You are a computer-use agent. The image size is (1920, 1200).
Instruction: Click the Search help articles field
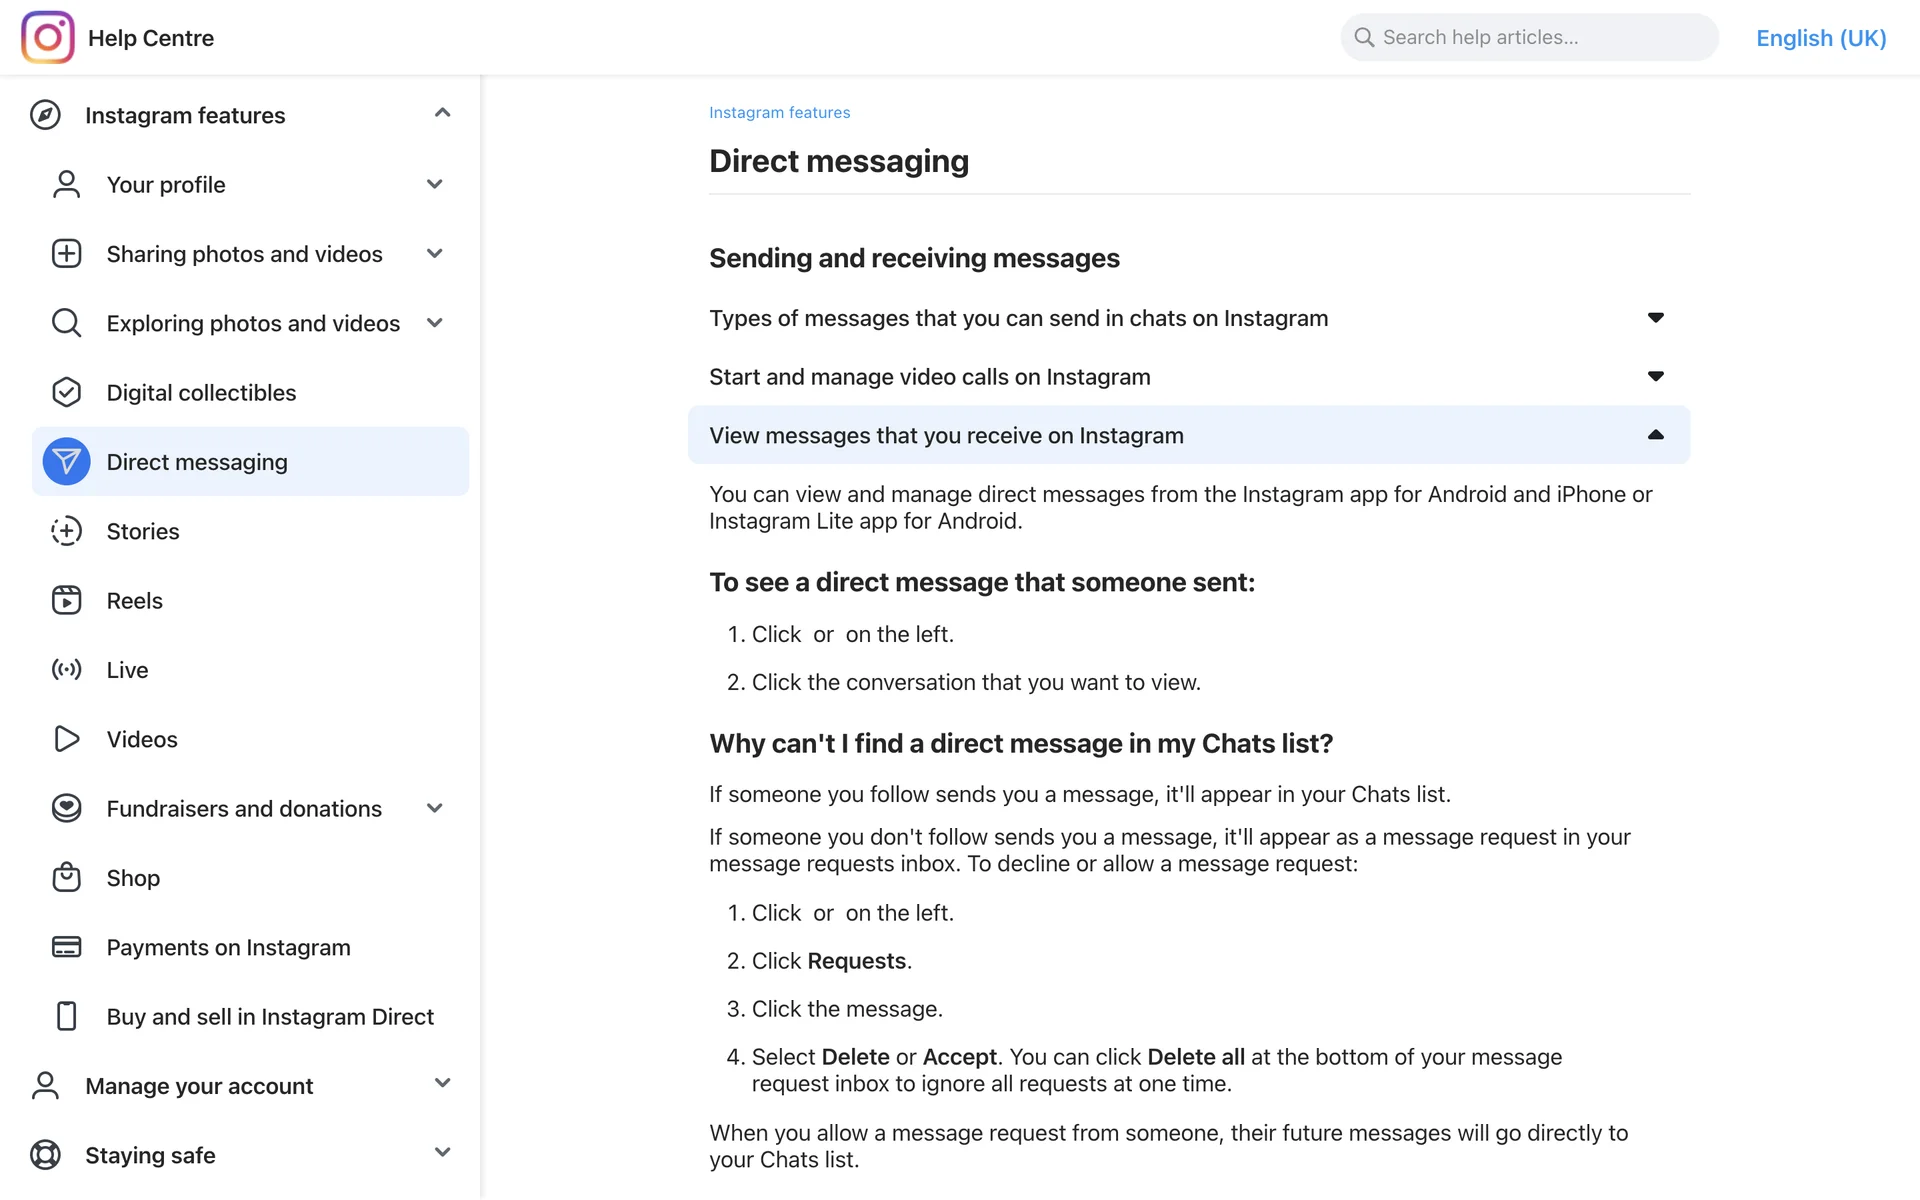(x=1530, y=38)
